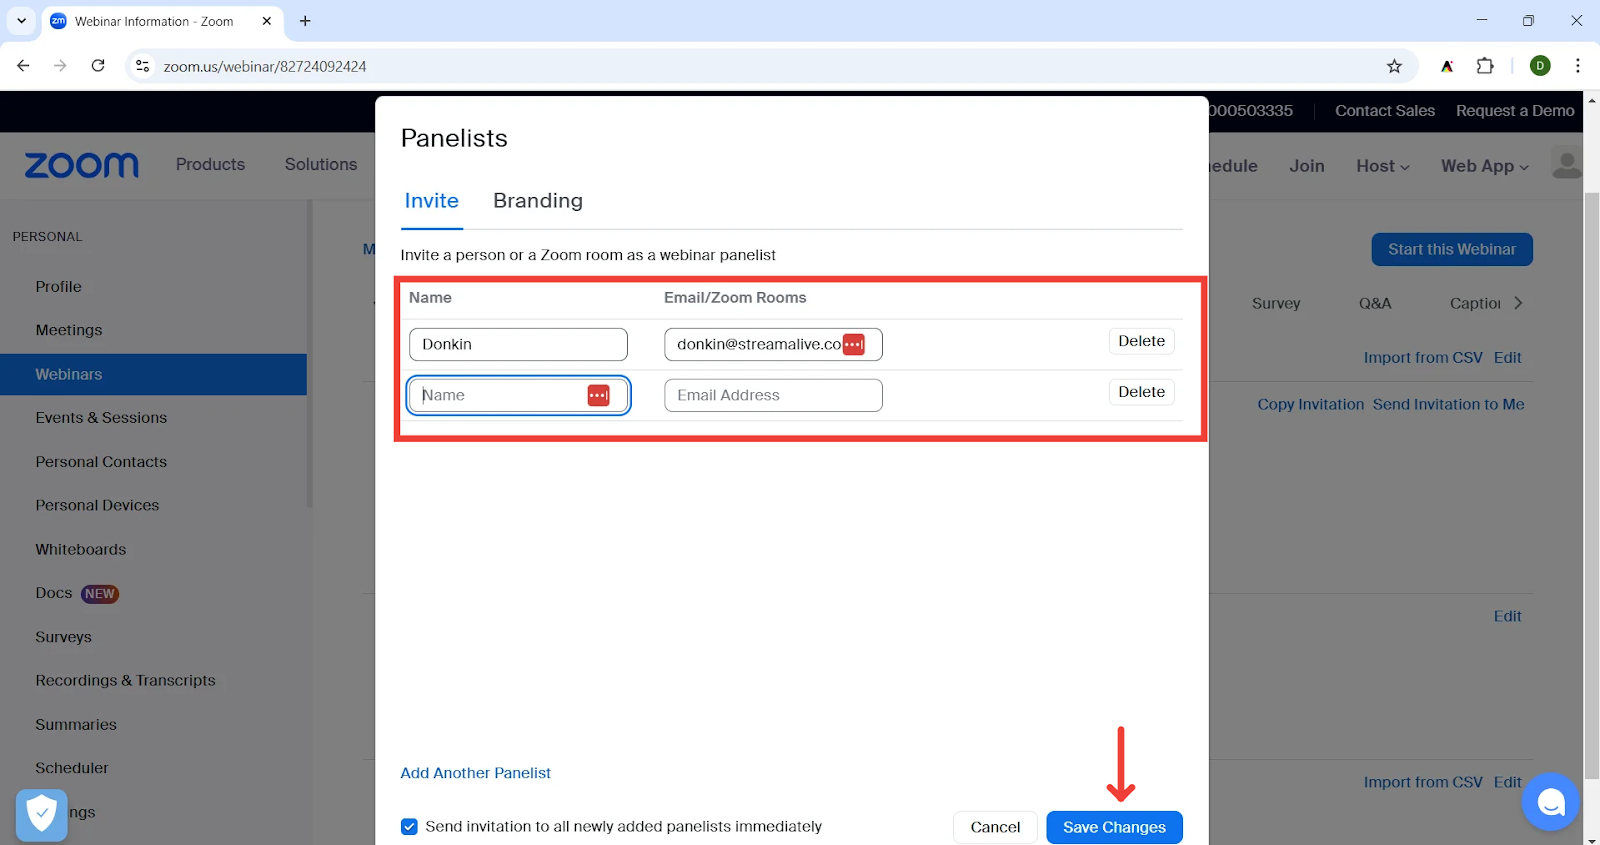
Task: Click the password manager icon in Name field
Action: pos(598,395)
